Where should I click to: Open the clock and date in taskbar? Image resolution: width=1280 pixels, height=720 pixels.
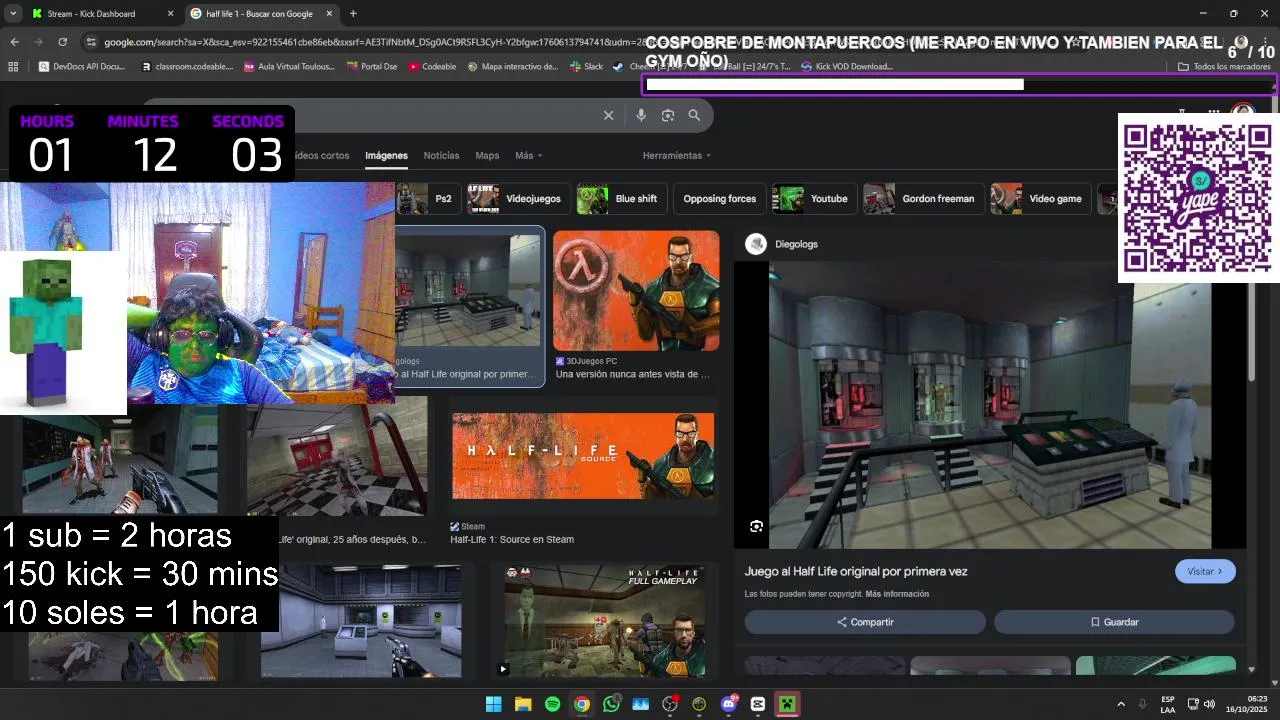[1247, 704]
